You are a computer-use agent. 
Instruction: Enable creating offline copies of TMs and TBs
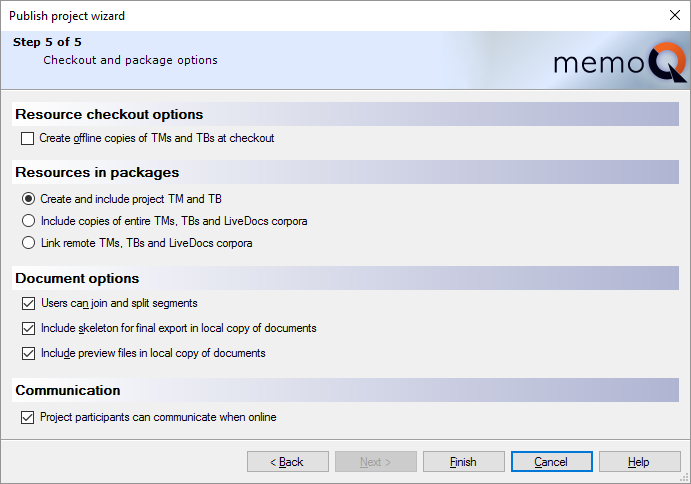[28, 138]
